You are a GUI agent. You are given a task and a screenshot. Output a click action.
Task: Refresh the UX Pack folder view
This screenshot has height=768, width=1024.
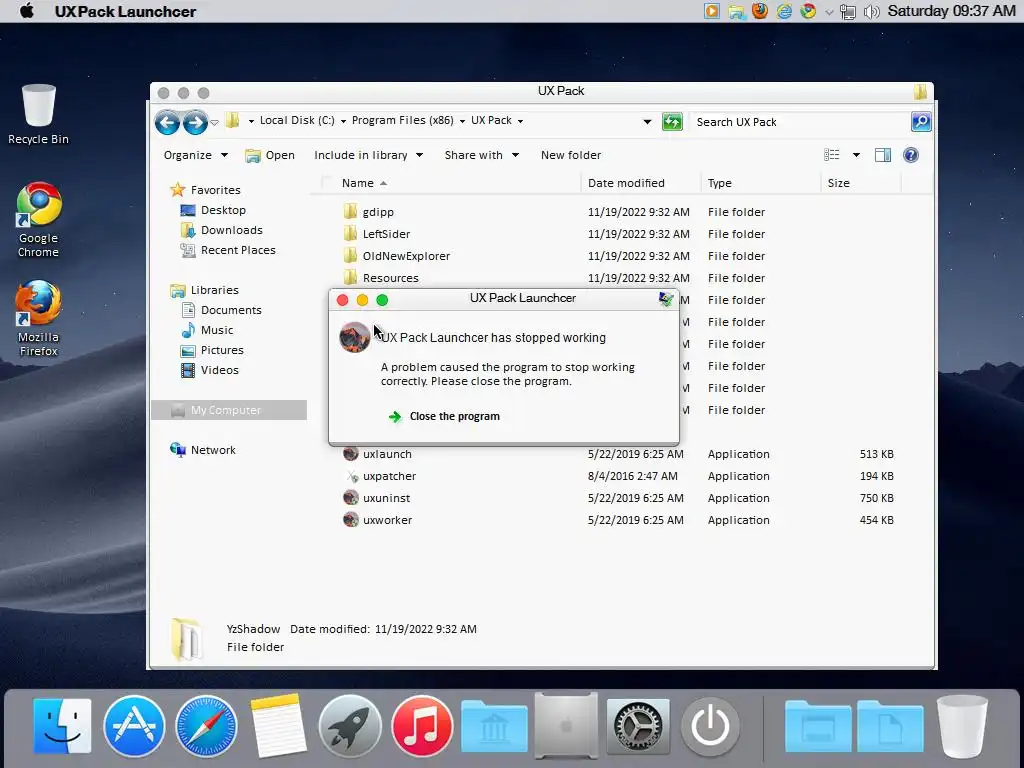coord(672,121)
